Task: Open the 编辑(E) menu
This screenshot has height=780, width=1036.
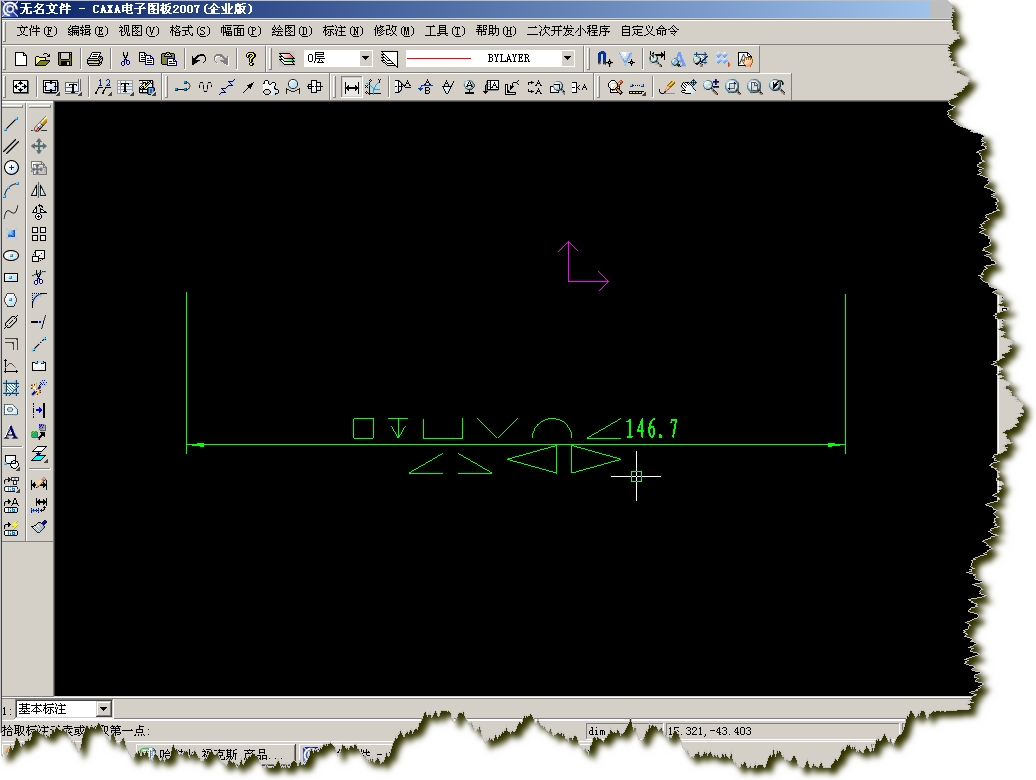Action: (87, 30)
